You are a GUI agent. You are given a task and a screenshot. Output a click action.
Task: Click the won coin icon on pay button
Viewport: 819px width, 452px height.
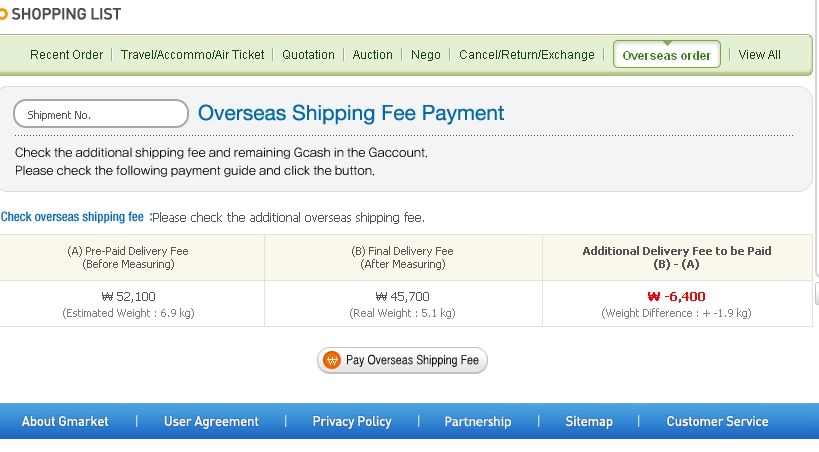[x=333, y=361]
